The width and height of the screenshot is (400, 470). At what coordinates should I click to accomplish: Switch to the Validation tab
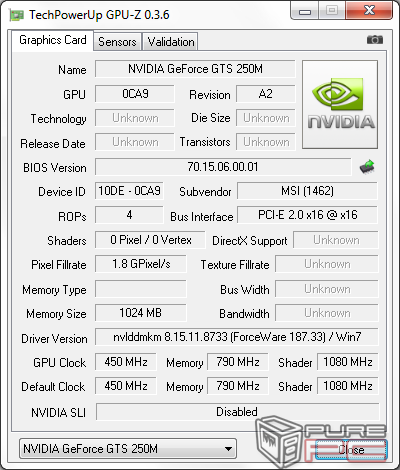click(x=171, y=42)
